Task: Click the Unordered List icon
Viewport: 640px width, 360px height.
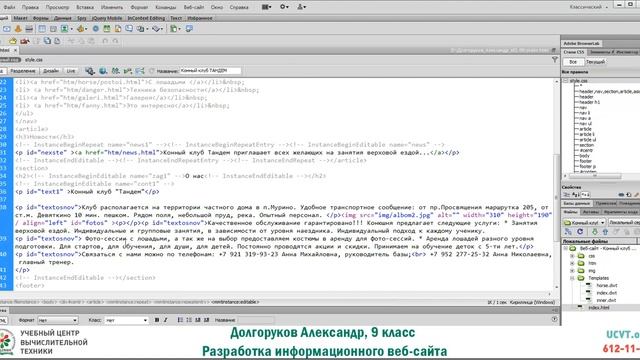Action: 180,320
